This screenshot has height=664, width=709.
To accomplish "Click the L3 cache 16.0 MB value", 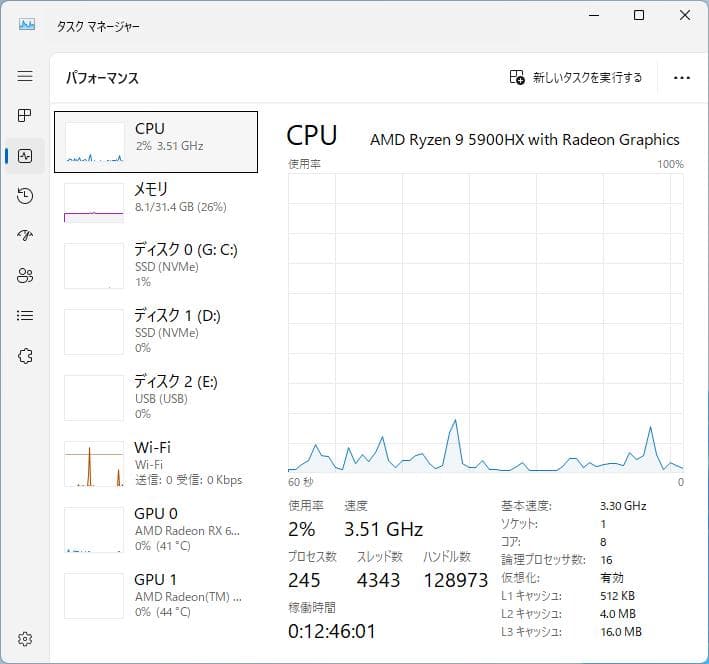I will 621,632.
